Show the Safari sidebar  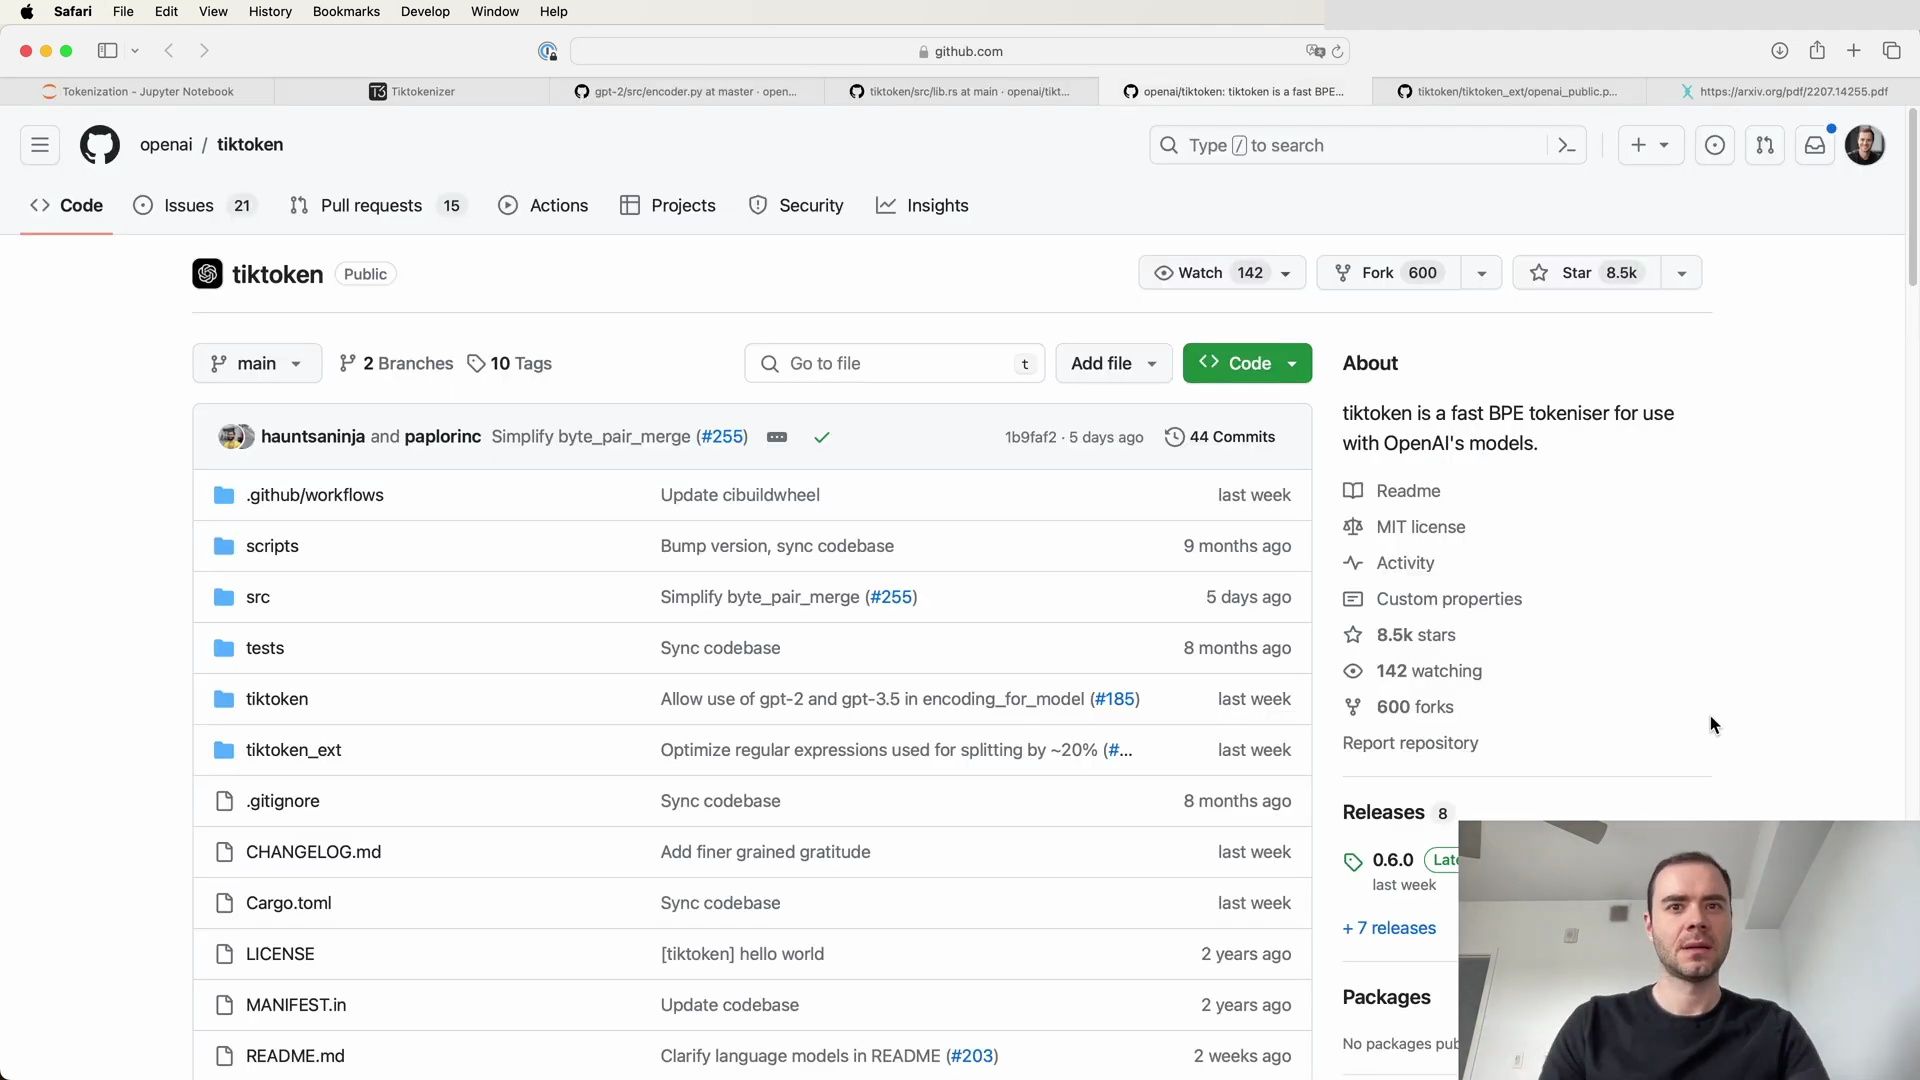[107, 51]
